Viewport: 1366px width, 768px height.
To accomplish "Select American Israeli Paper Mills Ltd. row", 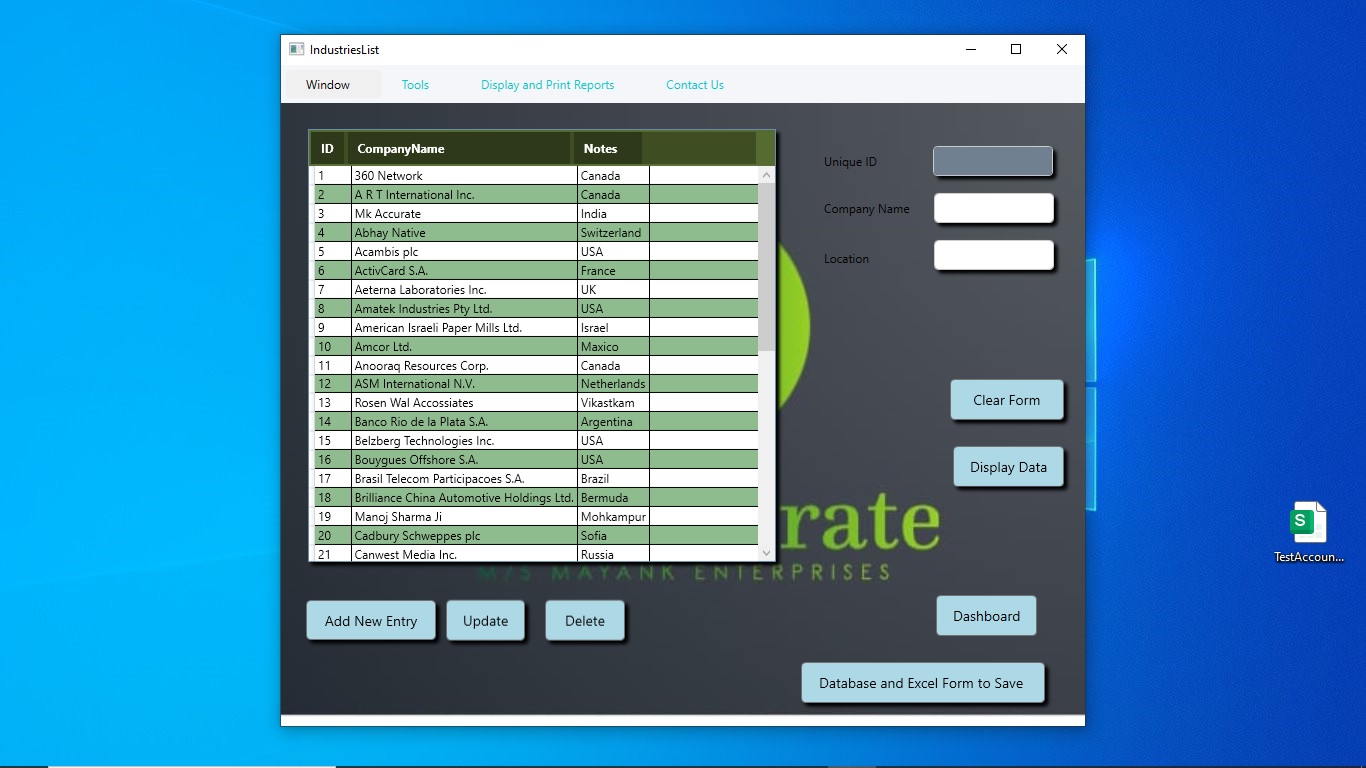I will [x=536, y=328].
